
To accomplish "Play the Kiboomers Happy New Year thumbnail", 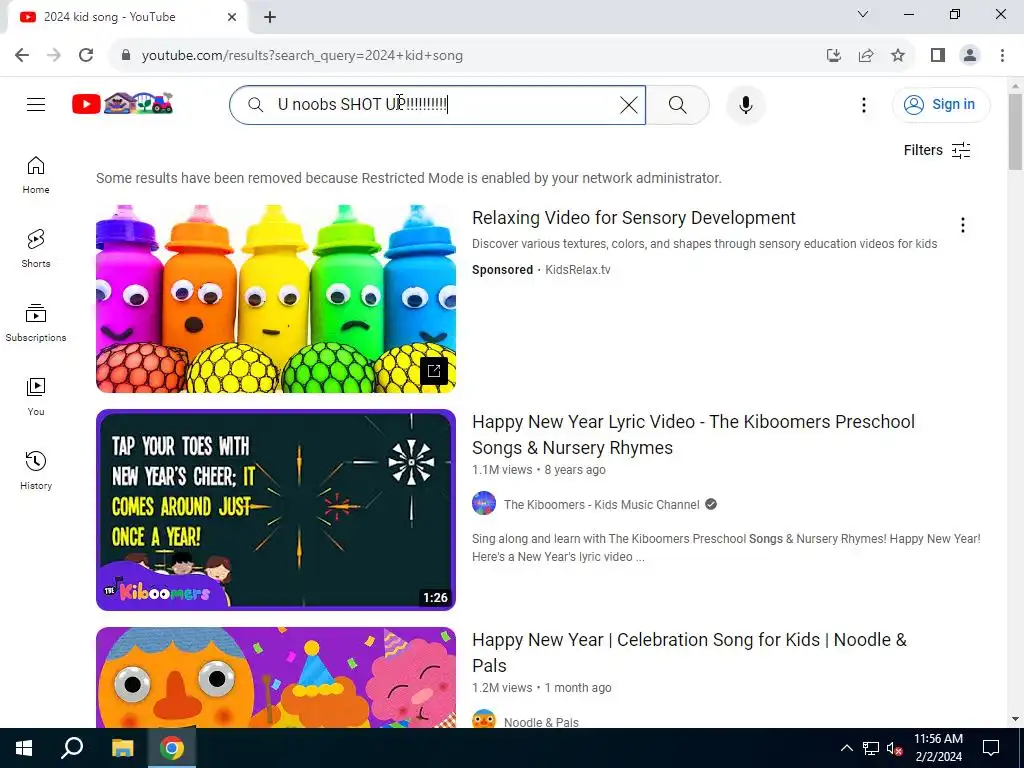I will tap(276, 509).
